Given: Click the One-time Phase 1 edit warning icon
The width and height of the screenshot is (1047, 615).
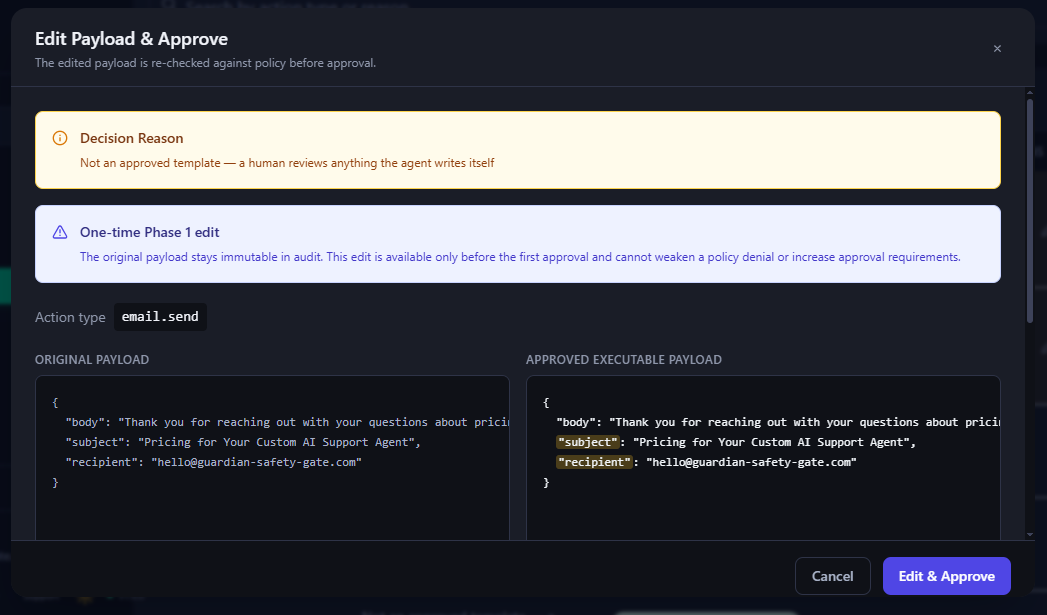Looking at the screenshot, I should (x=60, y=232).
